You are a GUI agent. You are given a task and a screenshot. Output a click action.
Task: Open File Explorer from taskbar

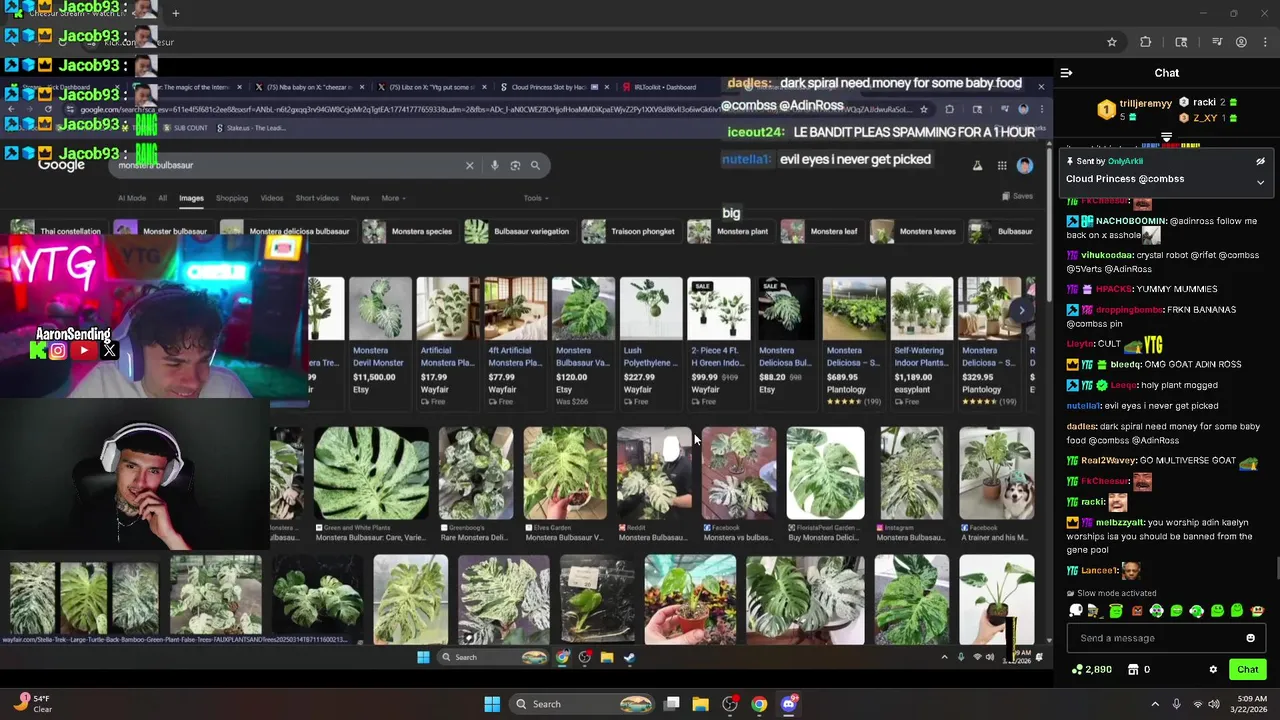(700, 704)
